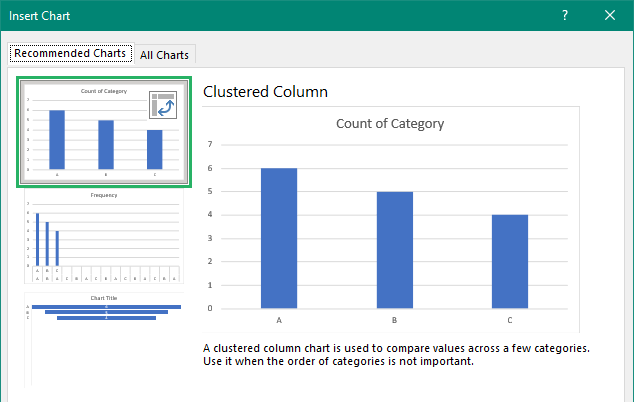Screen dimensions: 634x402
Task: Click axis label 0 in the preview chart
Action: pos(210,309)
